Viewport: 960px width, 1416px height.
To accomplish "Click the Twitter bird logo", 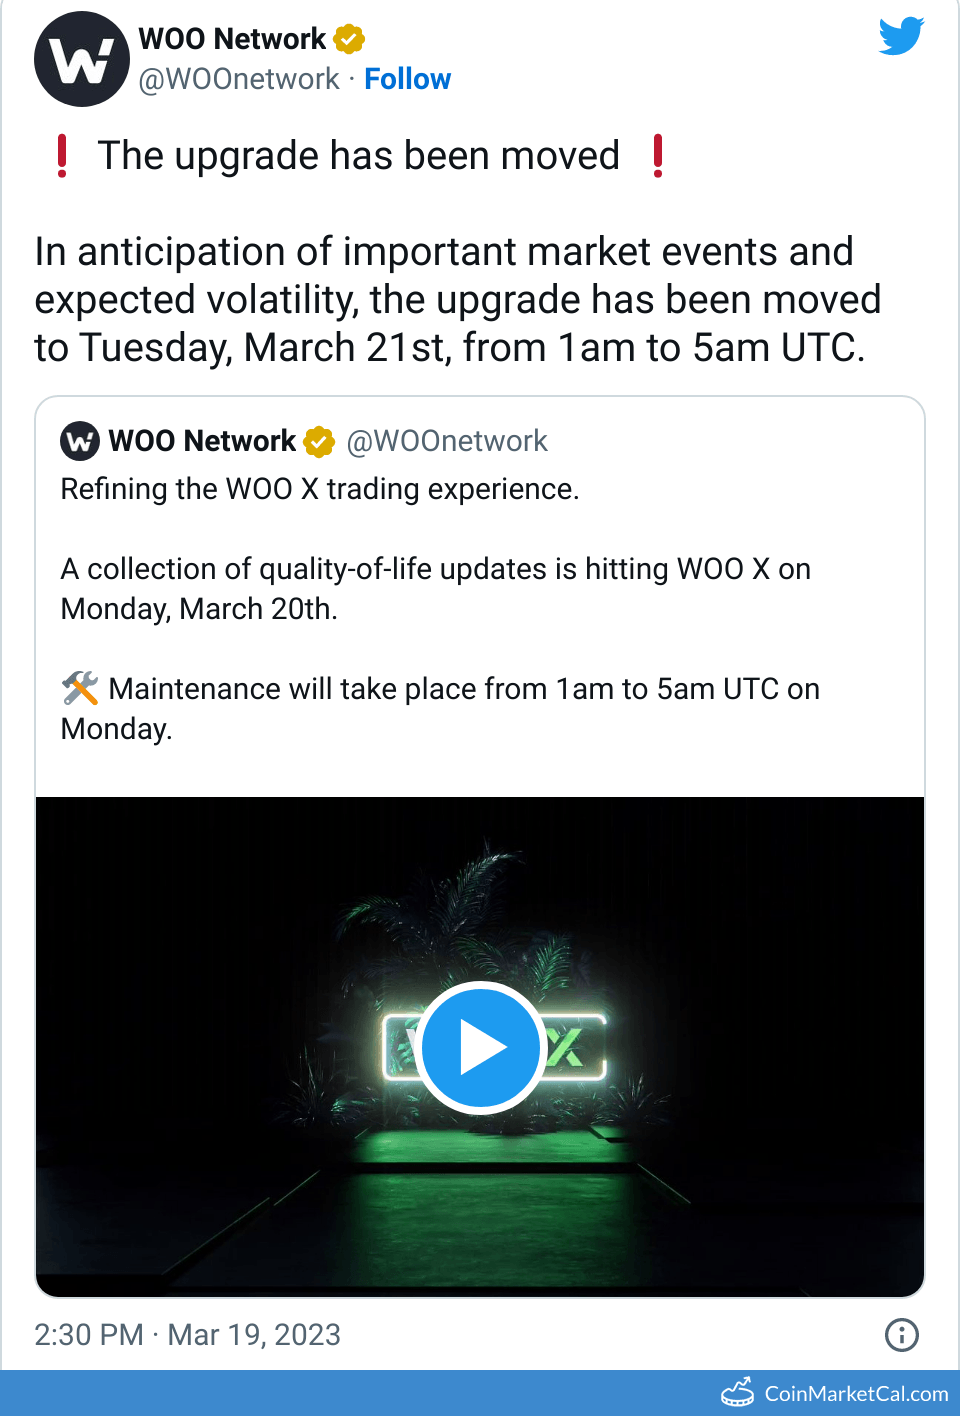I will (900, 36).
